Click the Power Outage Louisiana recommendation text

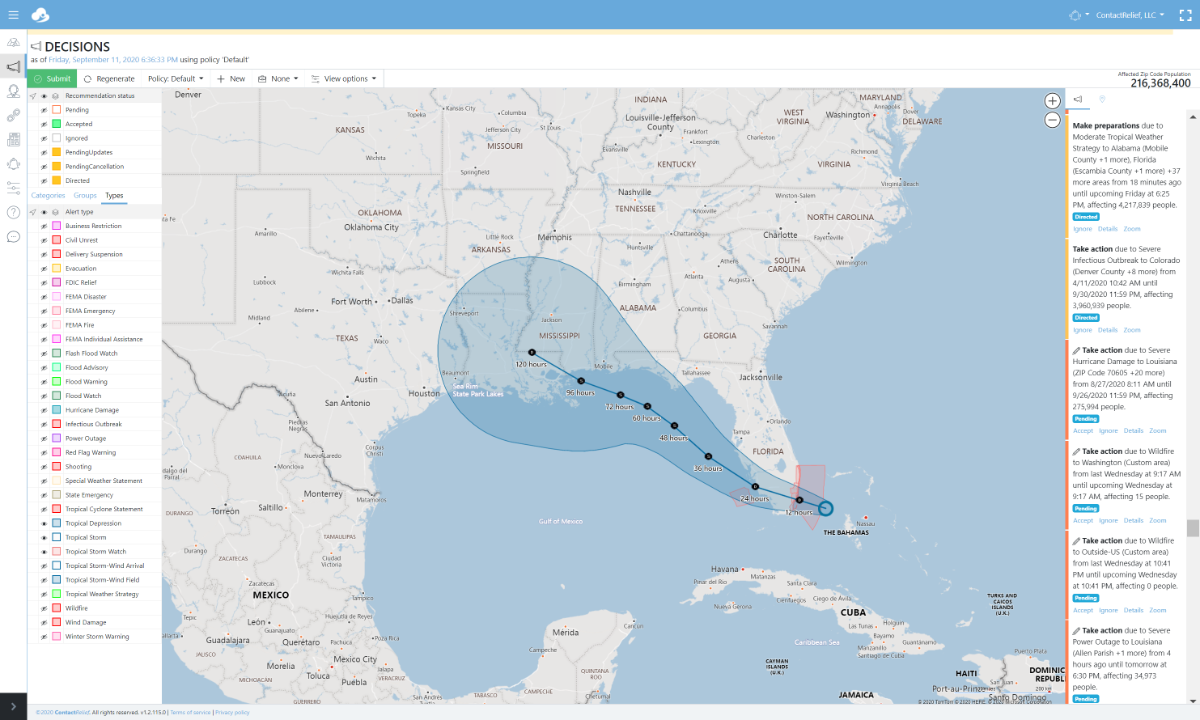point(1123,659)
